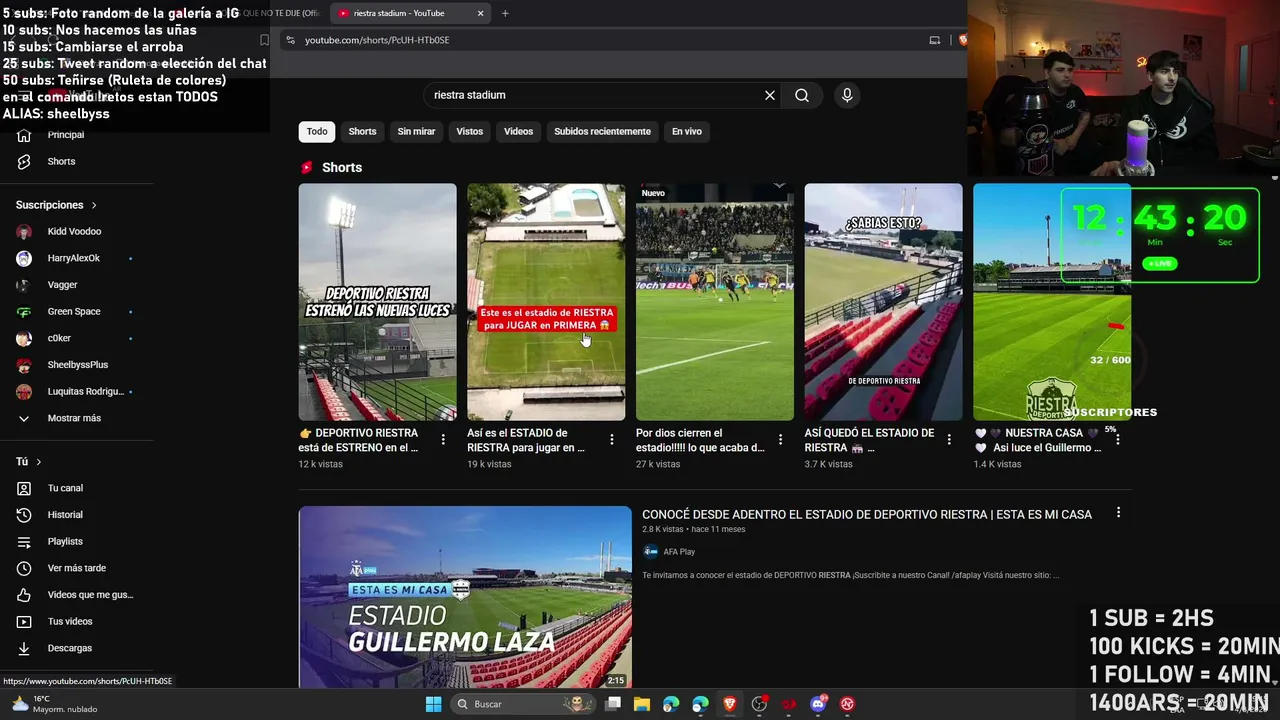Open options for 'Por dios cierren el estadio' short

pyautogui.click(x=780, y=439)
